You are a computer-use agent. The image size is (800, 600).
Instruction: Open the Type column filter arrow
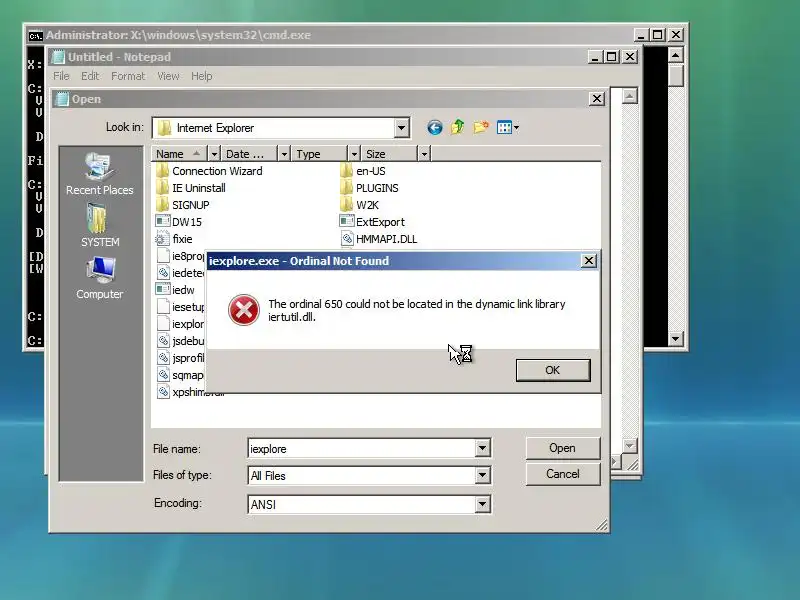pyautogui.click(x=354, y=154)
